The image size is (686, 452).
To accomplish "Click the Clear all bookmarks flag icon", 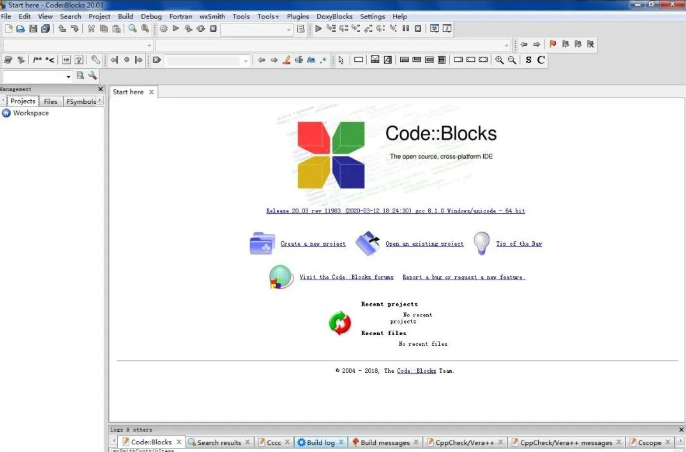I will coord(591,44).
